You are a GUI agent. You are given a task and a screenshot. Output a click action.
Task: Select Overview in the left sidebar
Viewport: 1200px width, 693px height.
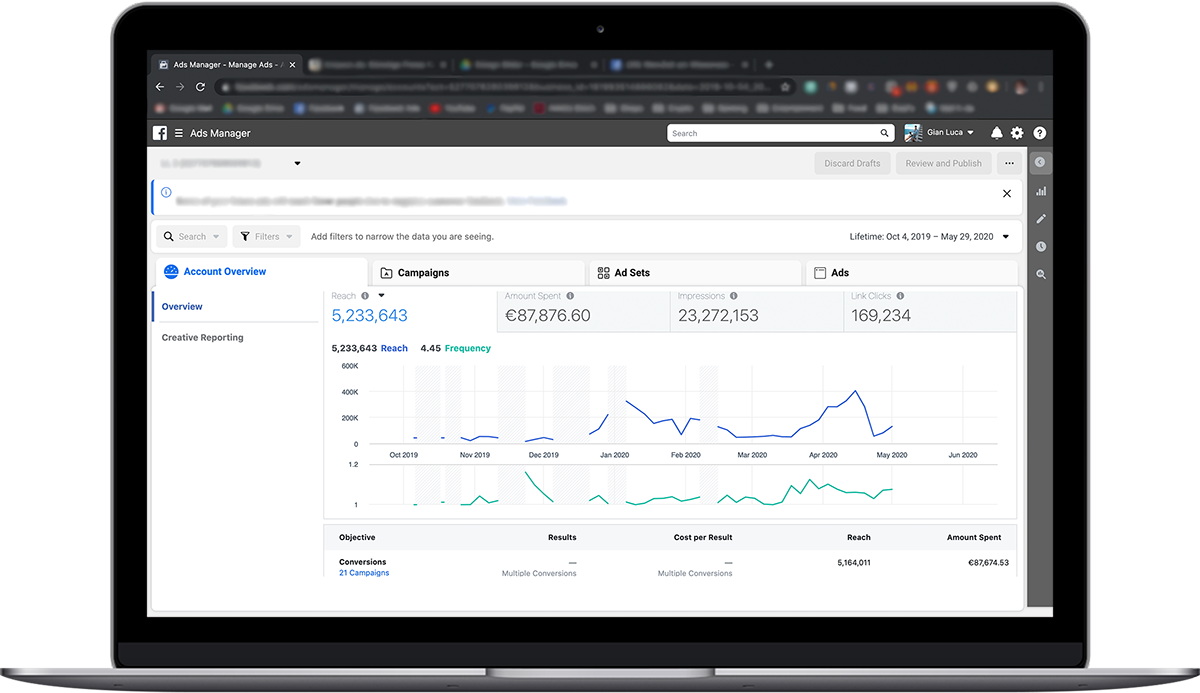(x=182, y=307)
